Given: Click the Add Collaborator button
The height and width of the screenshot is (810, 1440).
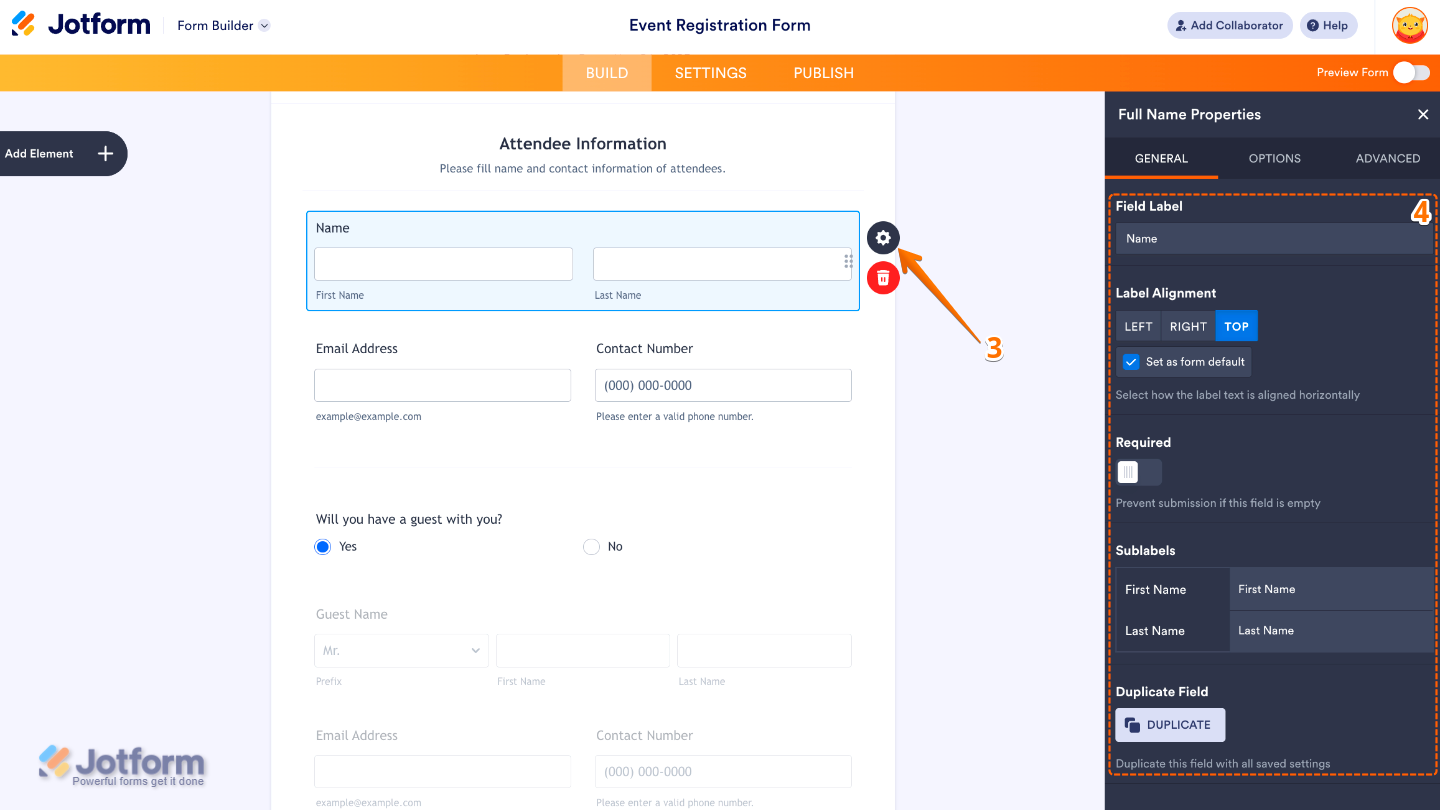Looking at the screenshot, I should [x=1229, y=25].
